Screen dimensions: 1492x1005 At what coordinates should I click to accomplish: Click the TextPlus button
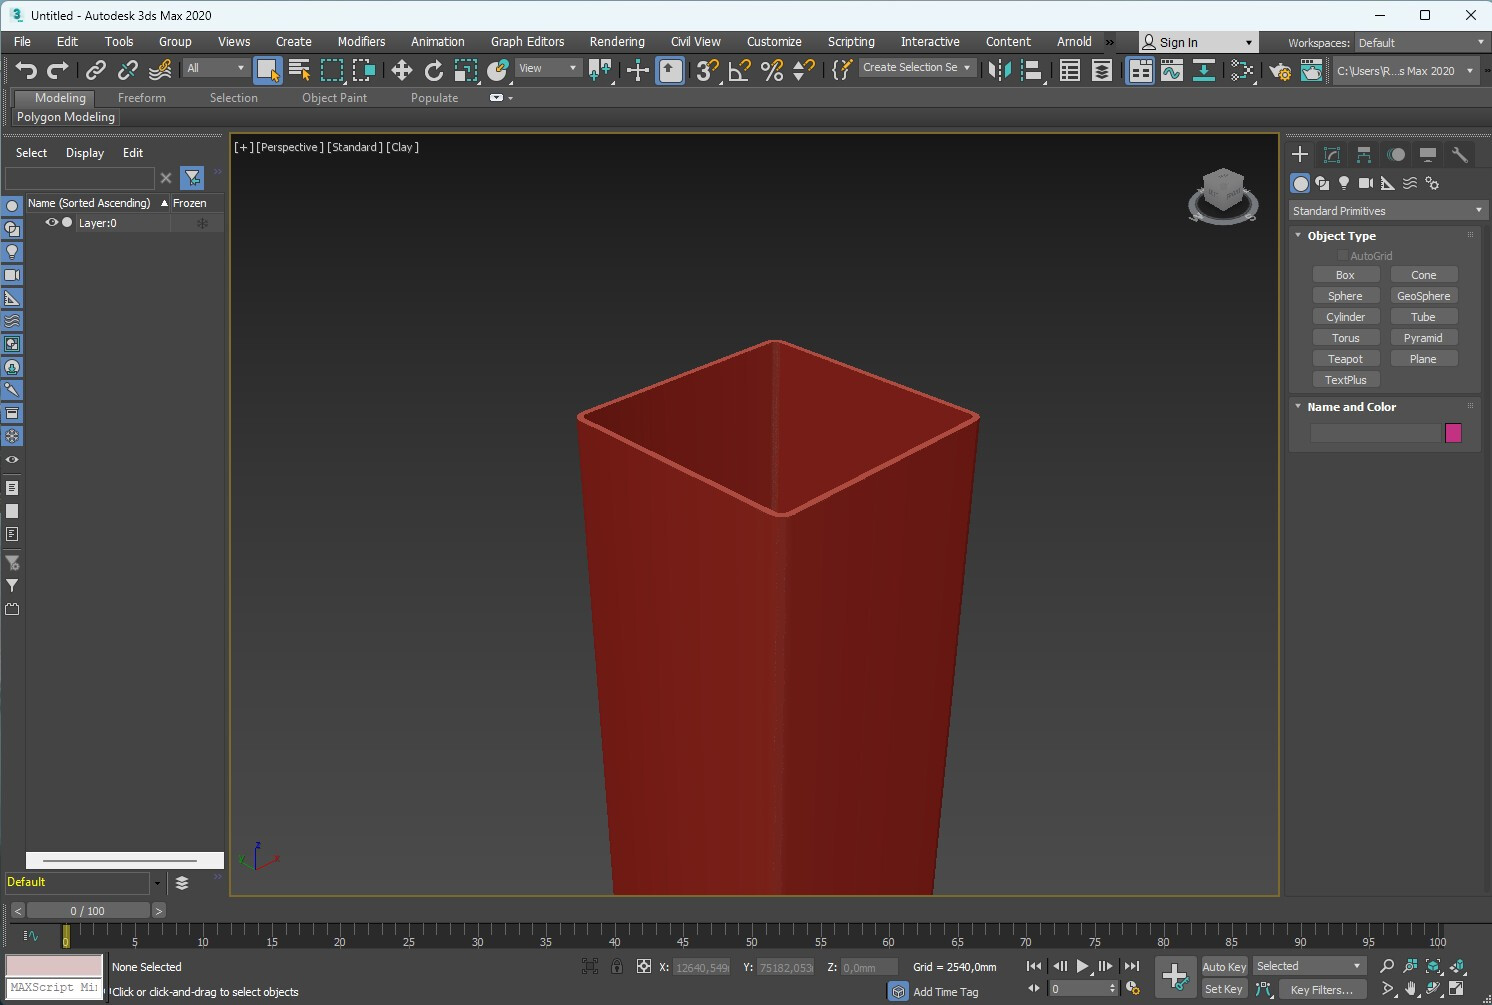pos(1345,380)
